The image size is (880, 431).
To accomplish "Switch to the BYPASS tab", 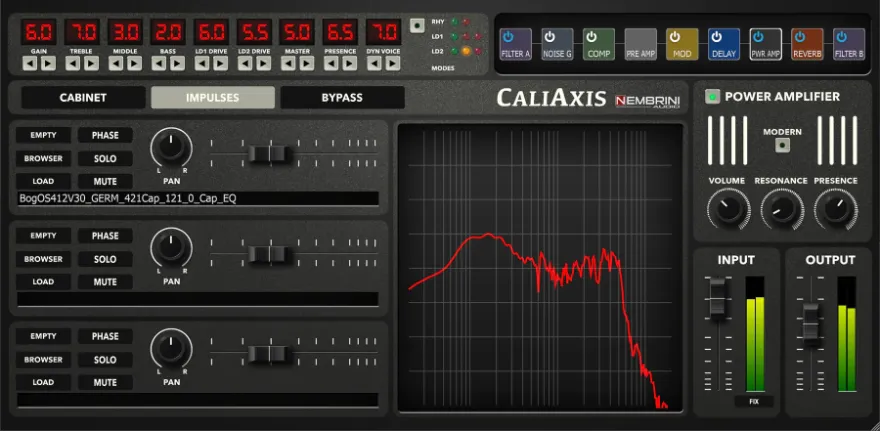I will (x=342, y=98).
